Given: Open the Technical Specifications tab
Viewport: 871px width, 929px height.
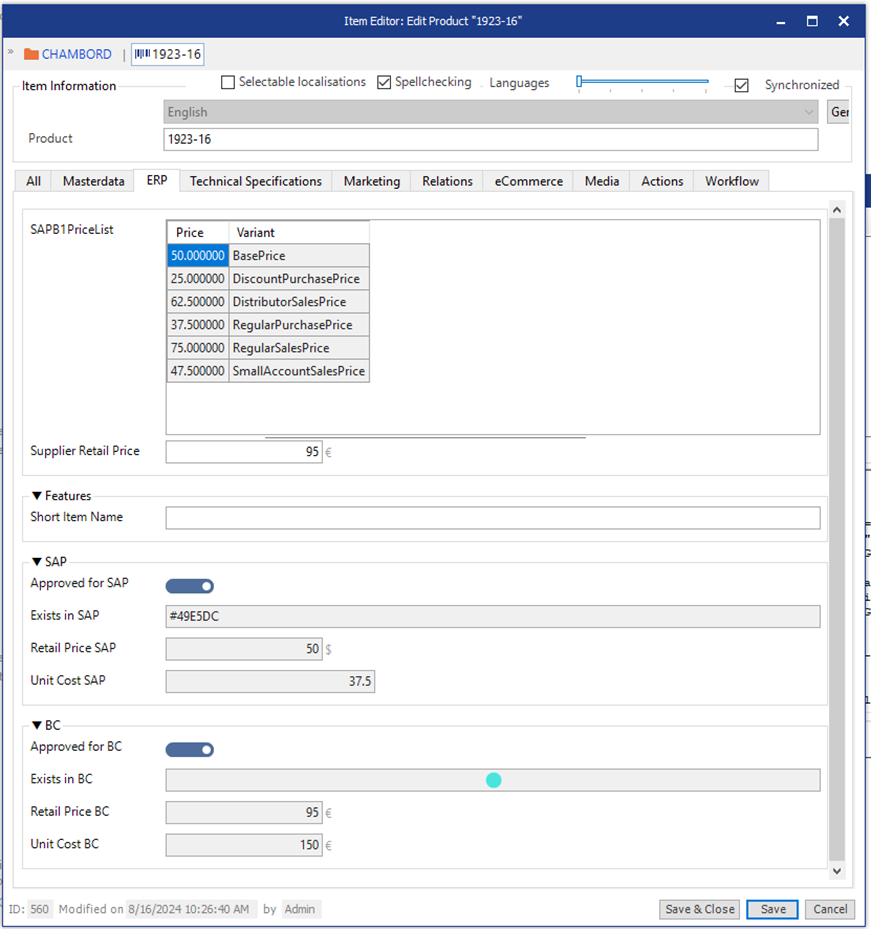Looking at the screenshot, I should coord(256,181).
